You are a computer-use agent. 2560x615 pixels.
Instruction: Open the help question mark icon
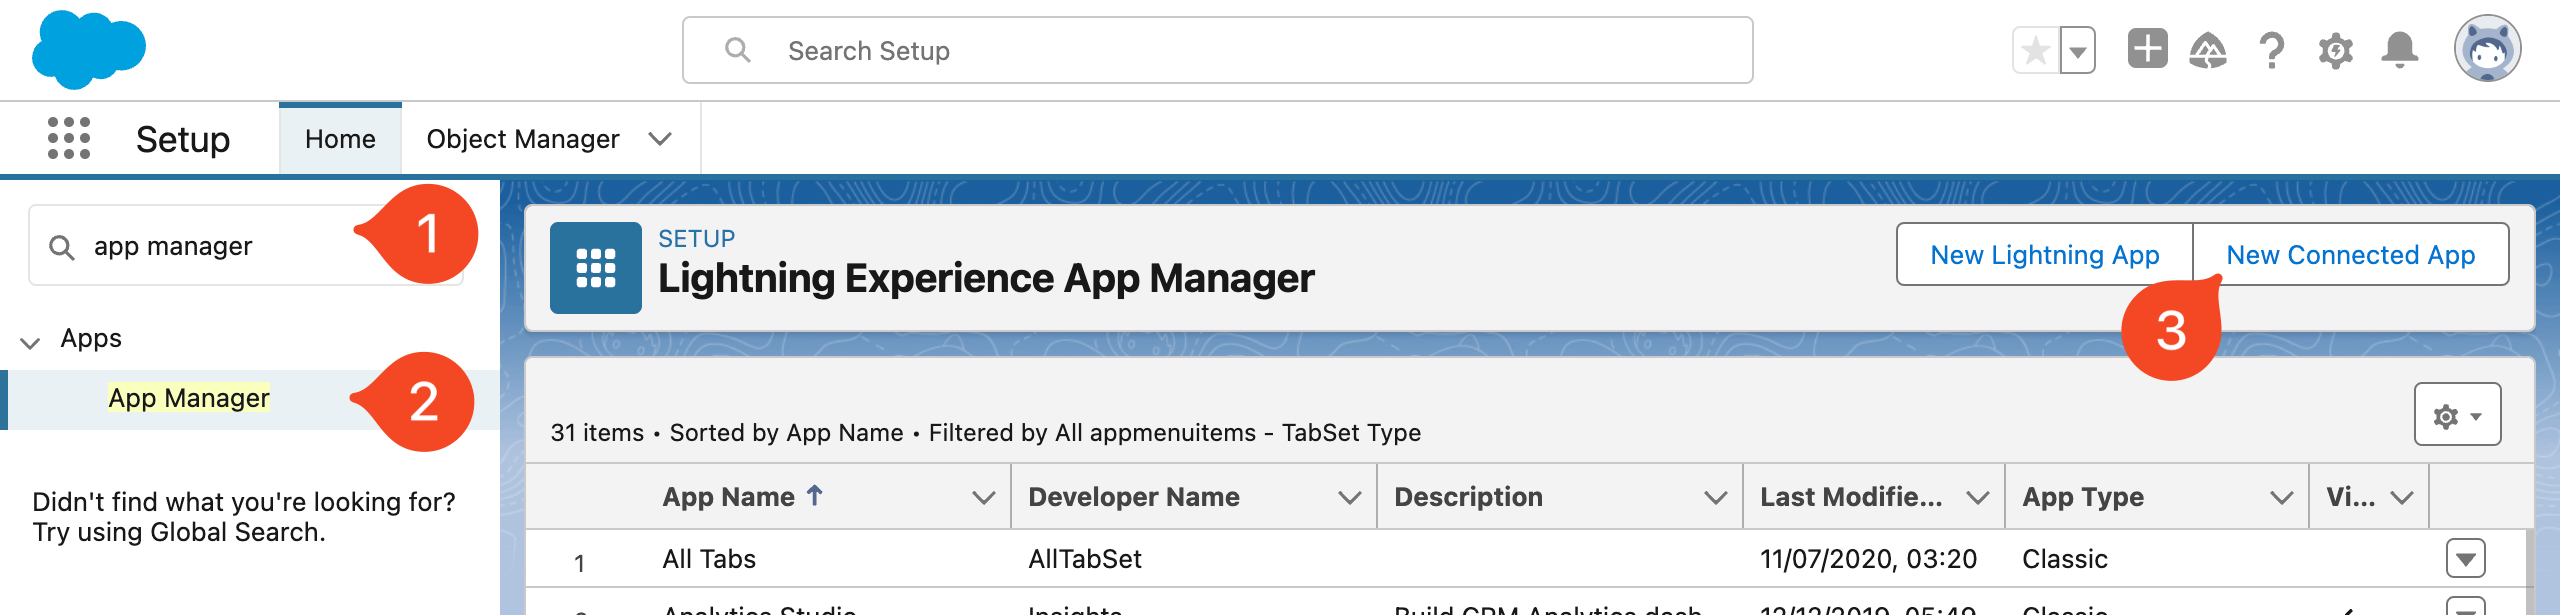[x=2272, y=50]
